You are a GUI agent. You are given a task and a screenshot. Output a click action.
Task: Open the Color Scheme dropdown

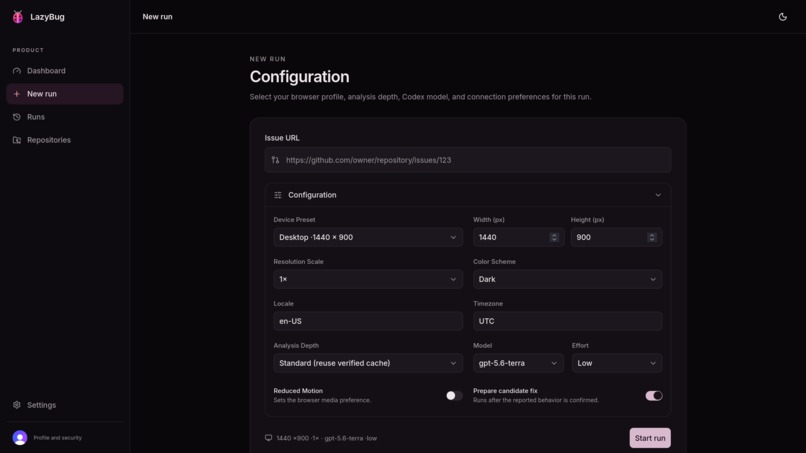click(567, 279)
